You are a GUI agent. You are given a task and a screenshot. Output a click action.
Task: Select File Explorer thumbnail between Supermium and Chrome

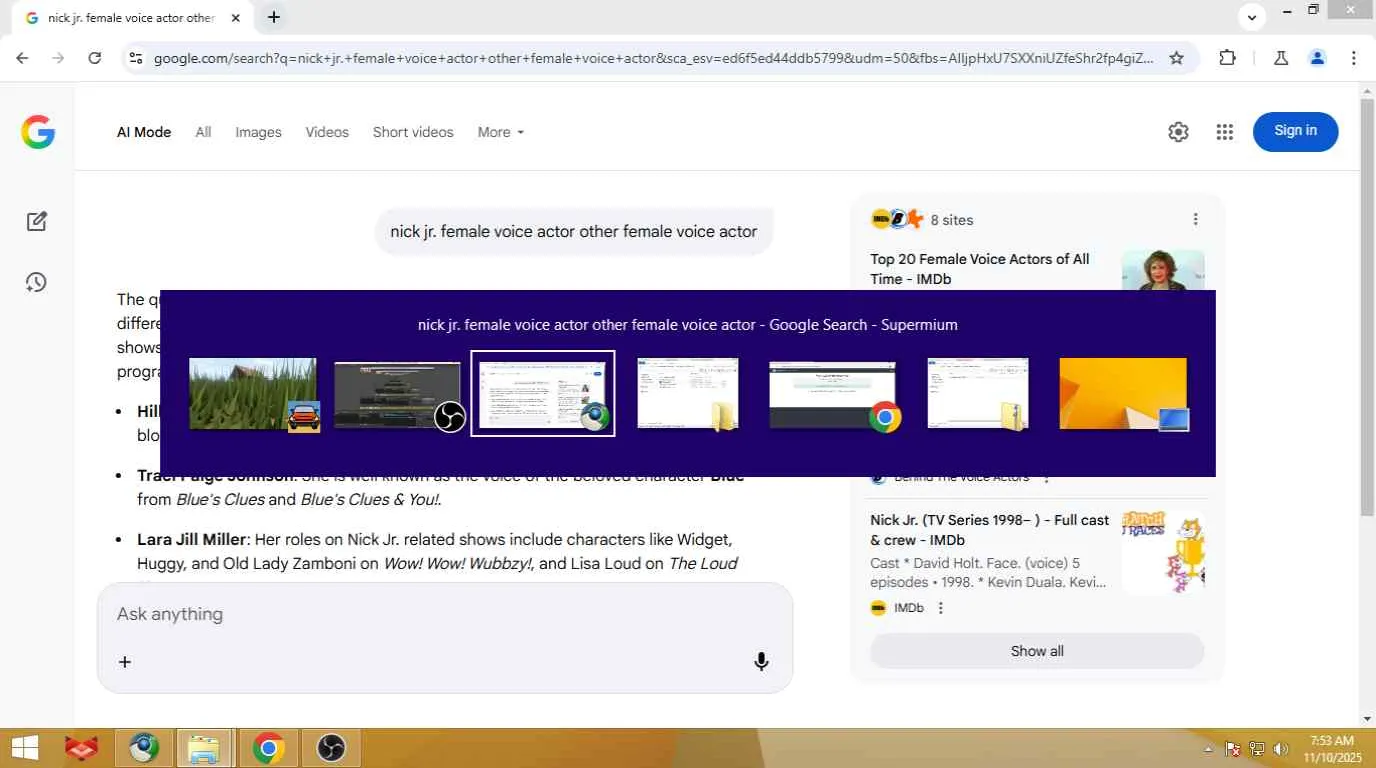pos(688,394)
